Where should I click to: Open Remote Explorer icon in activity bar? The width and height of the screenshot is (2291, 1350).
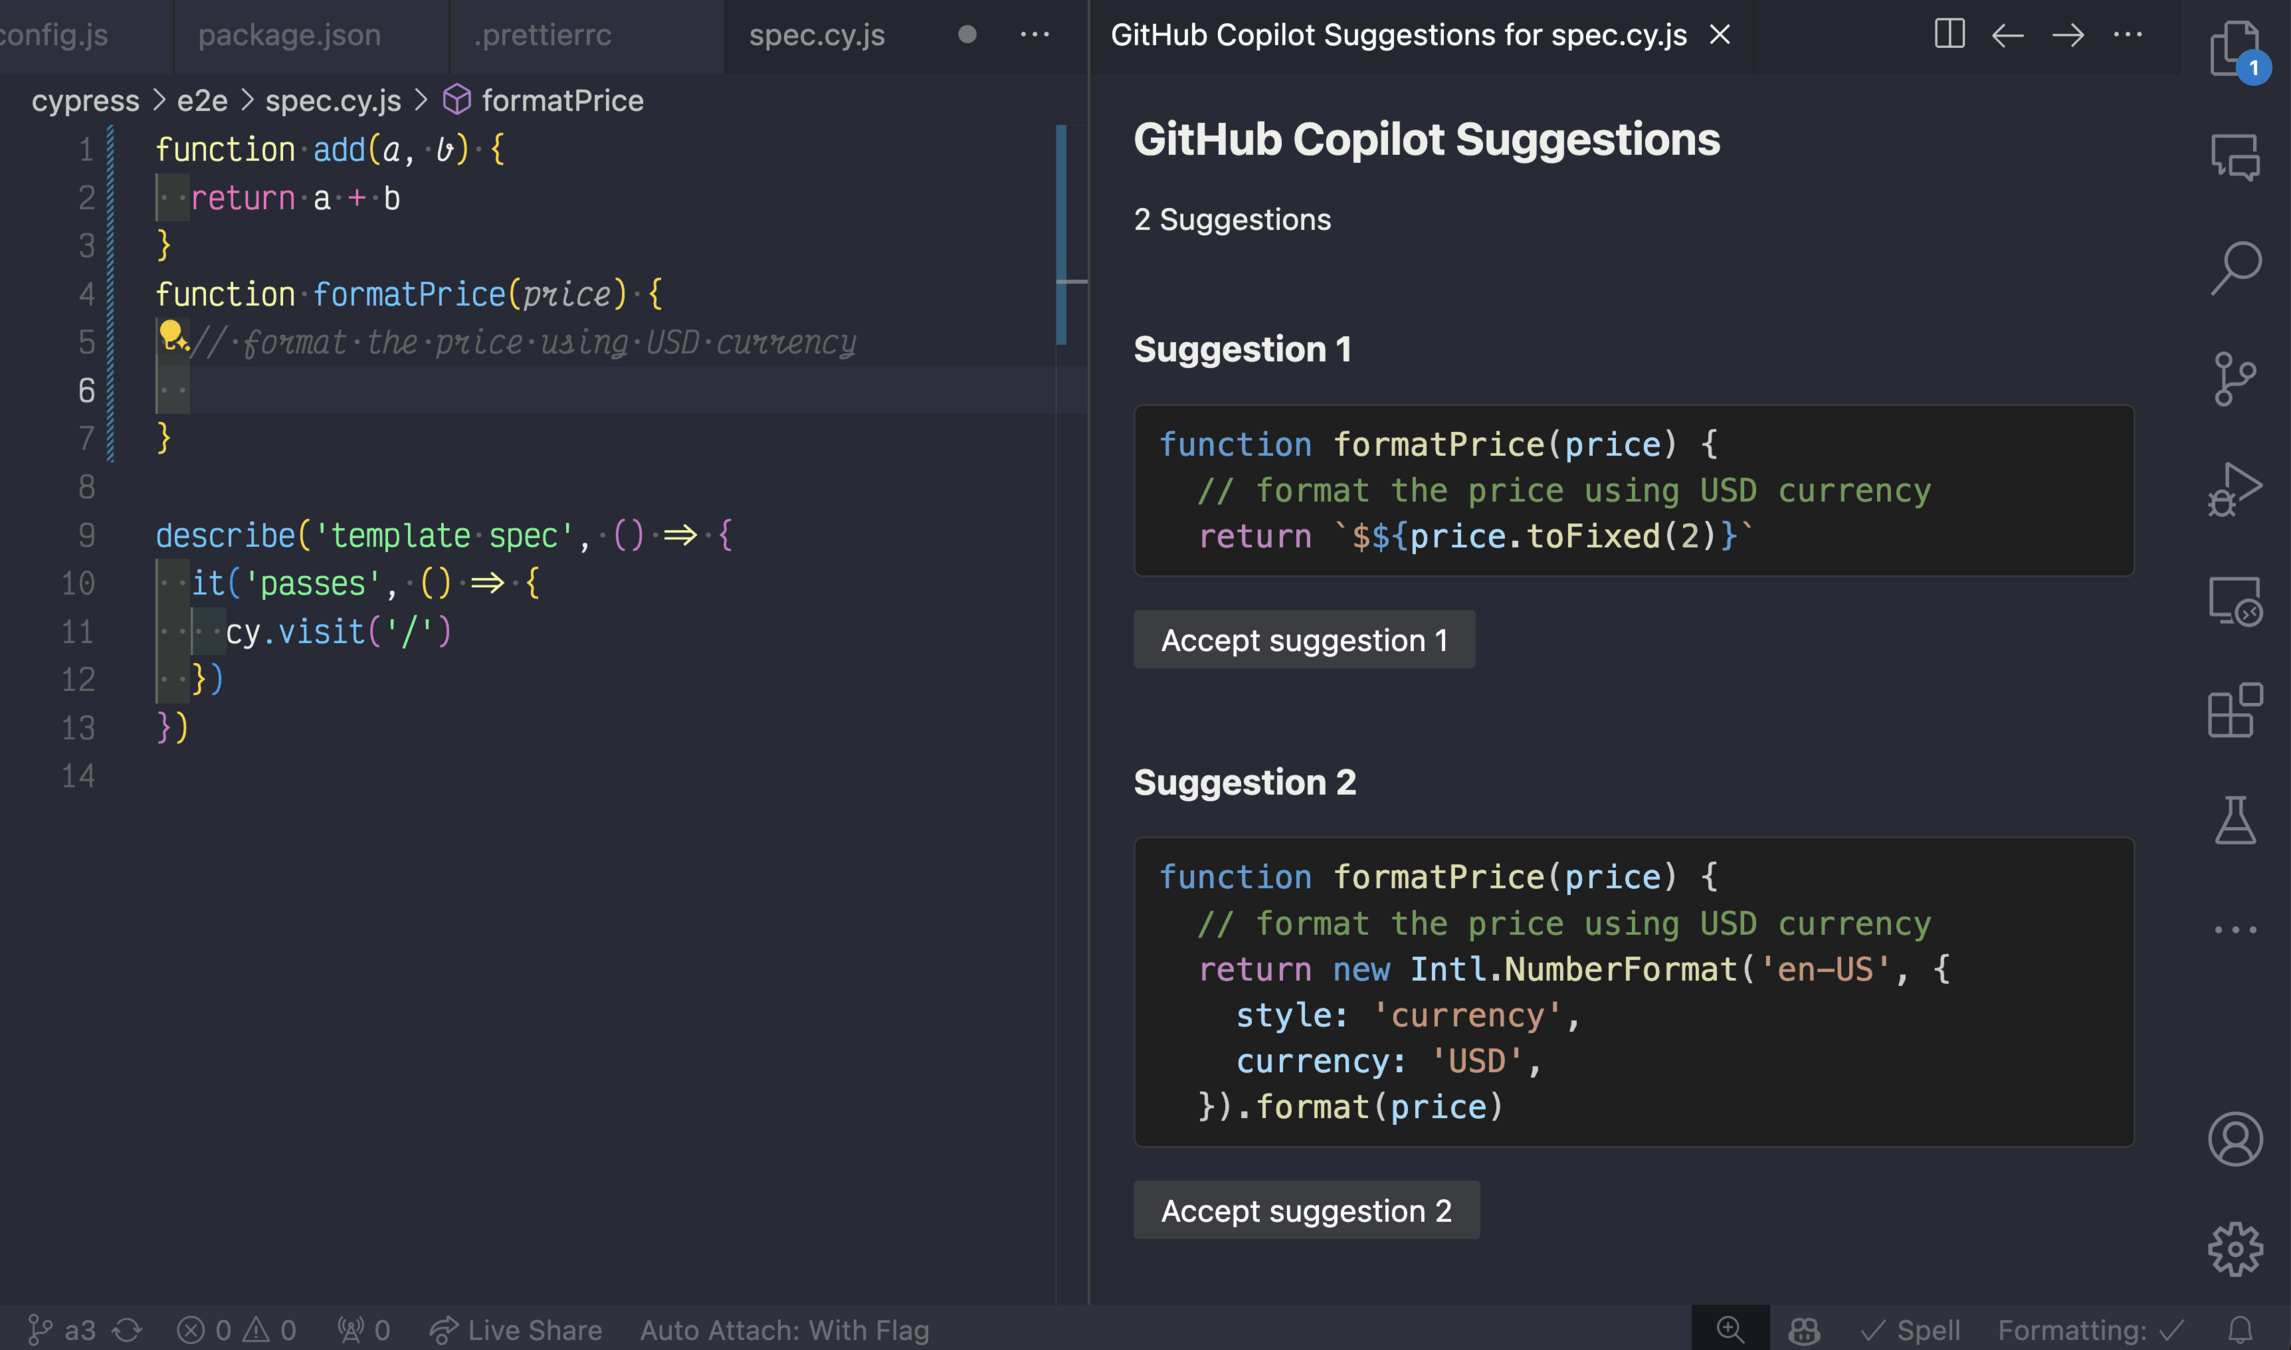click(2234, 600)
